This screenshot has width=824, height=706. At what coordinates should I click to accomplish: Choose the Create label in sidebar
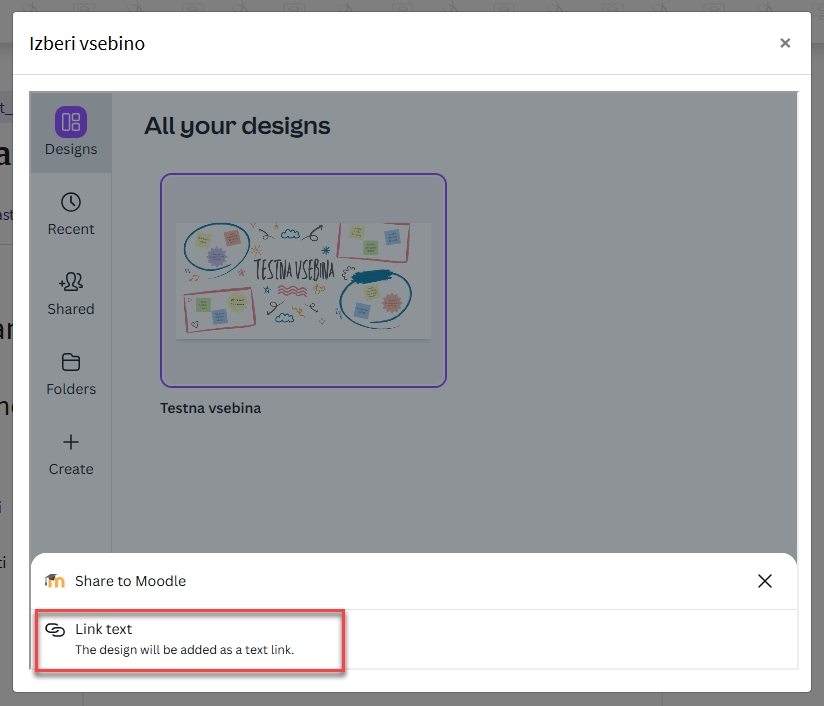(71, 469)
